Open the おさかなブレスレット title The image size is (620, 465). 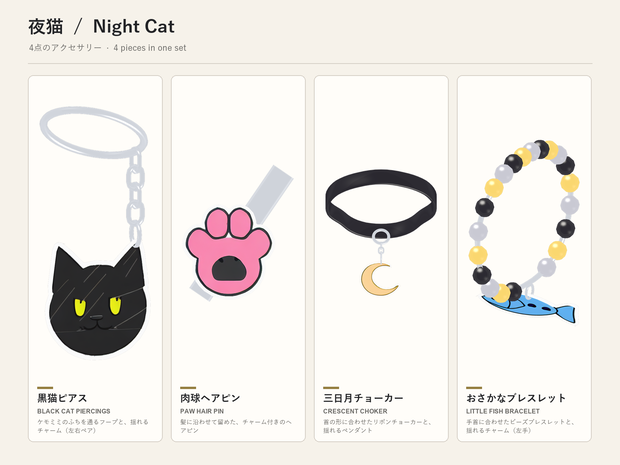[516, 398]
